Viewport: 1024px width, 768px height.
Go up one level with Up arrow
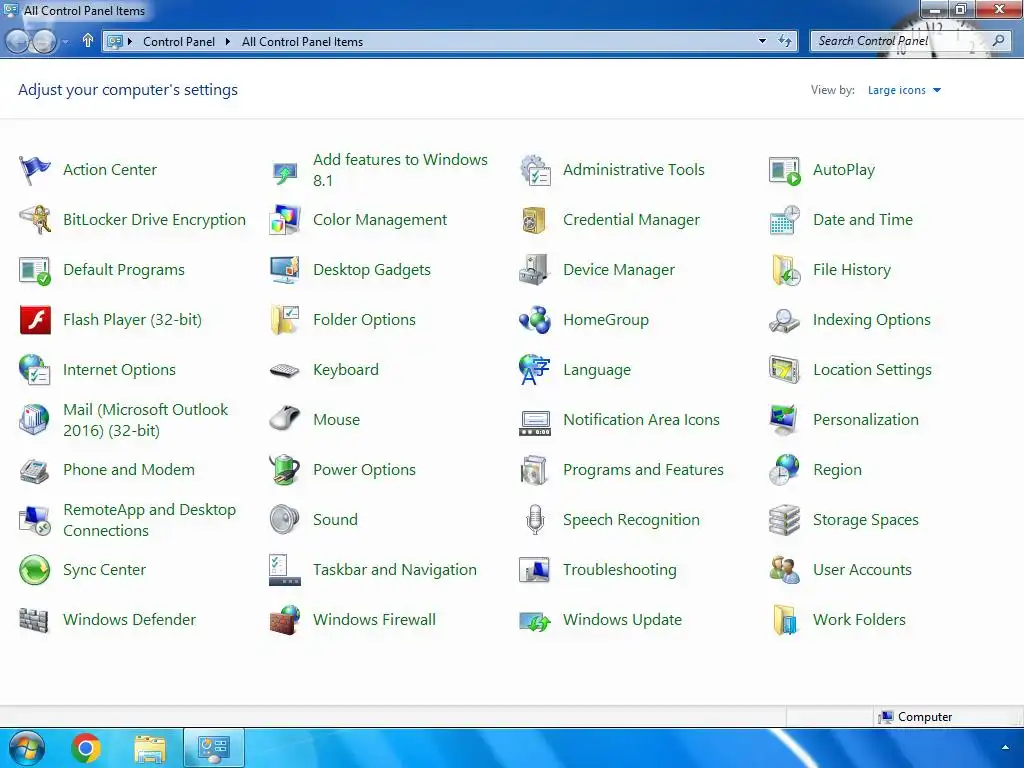pyautogui.click(x=88, y=41)
